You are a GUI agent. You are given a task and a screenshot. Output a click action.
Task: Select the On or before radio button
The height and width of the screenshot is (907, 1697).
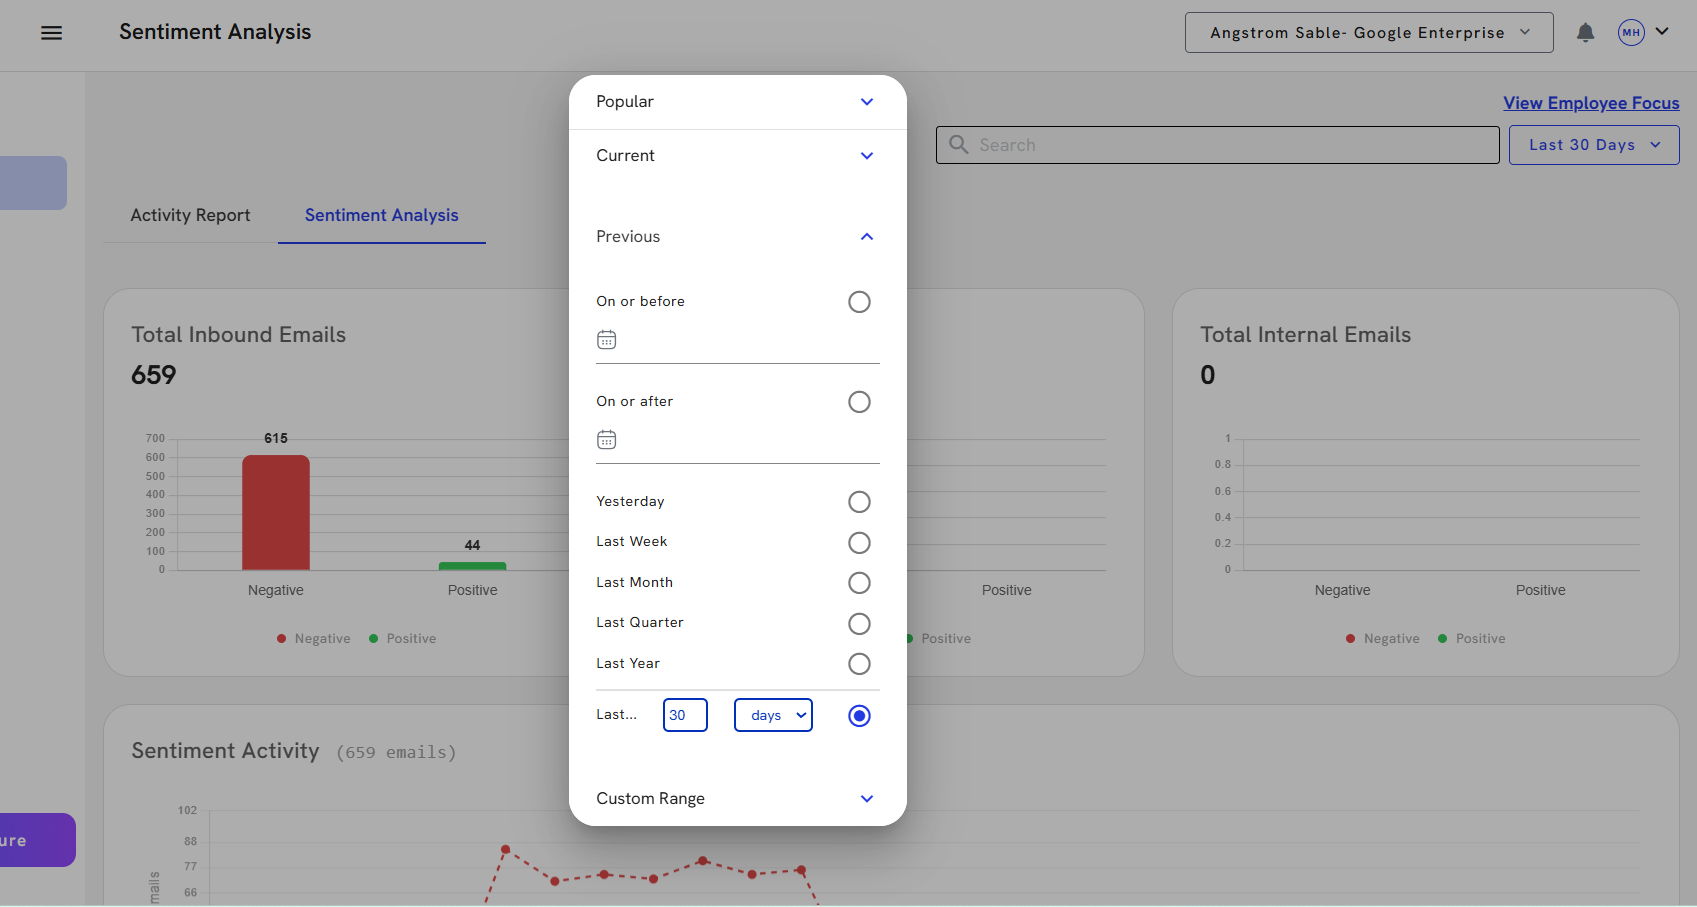point(859,302)
